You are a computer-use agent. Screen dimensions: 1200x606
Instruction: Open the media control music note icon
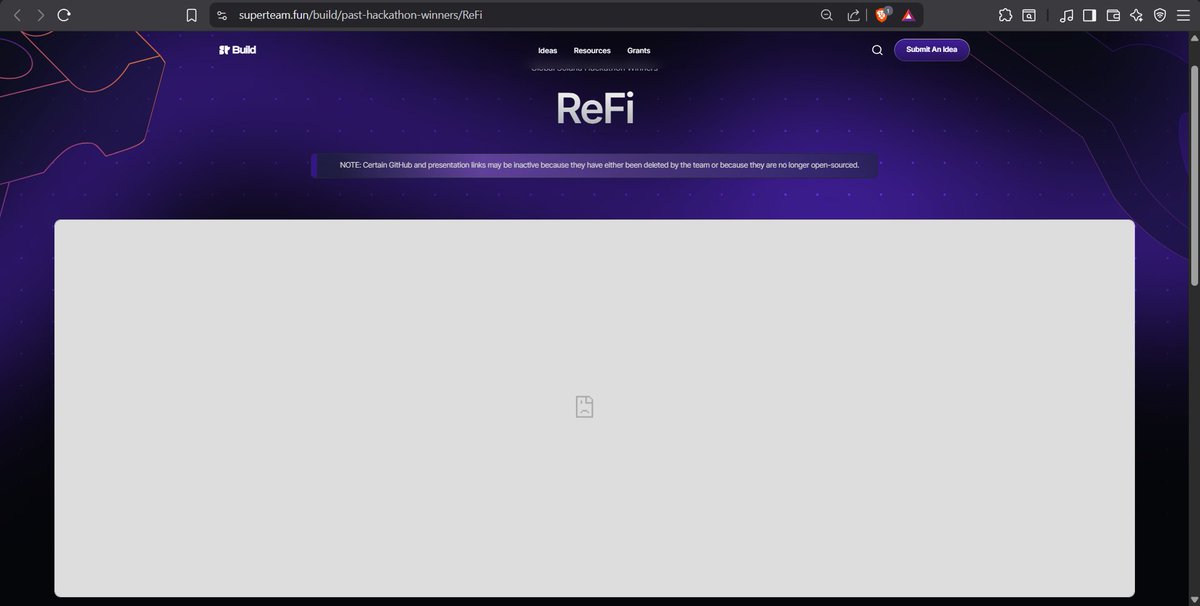click(x=1066, y=15)
